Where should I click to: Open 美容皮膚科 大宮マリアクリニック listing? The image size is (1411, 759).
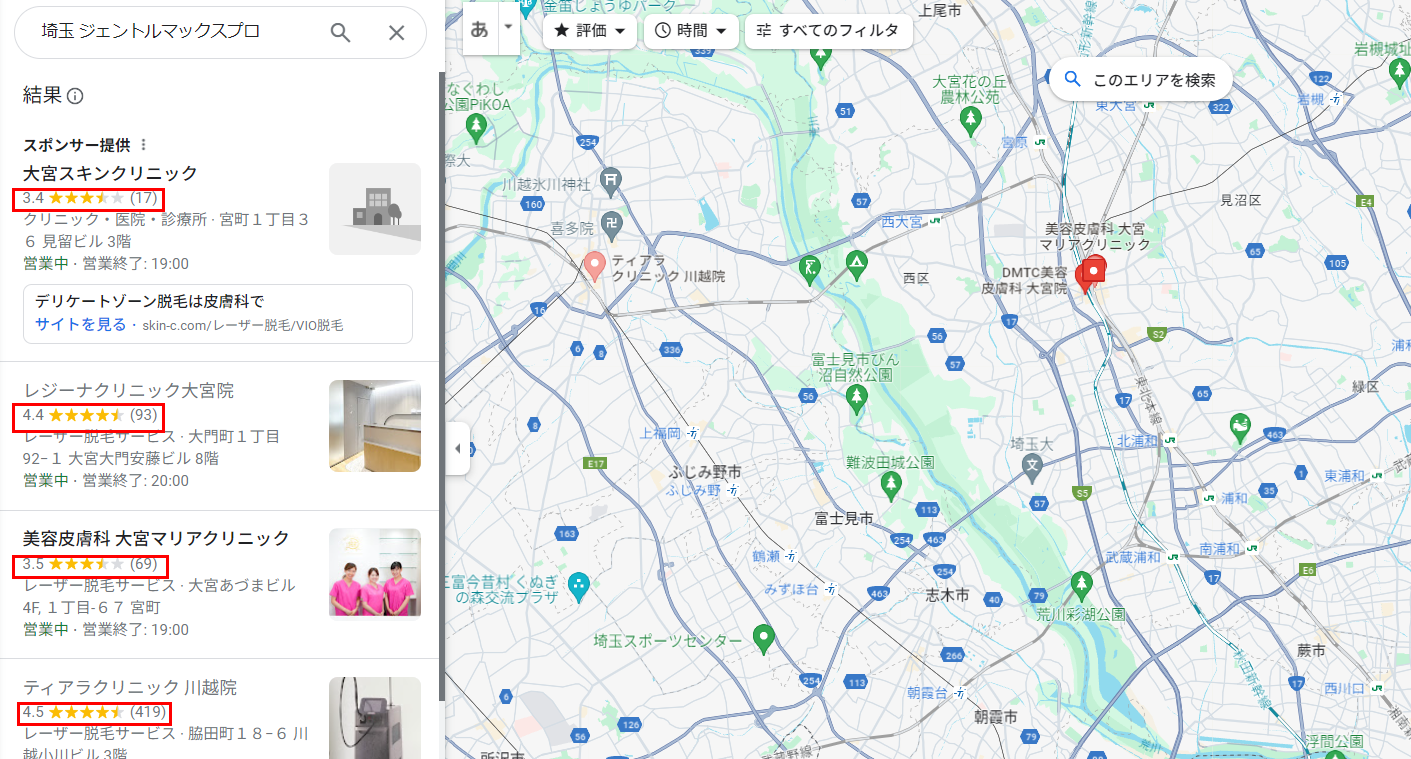(156, 538)
